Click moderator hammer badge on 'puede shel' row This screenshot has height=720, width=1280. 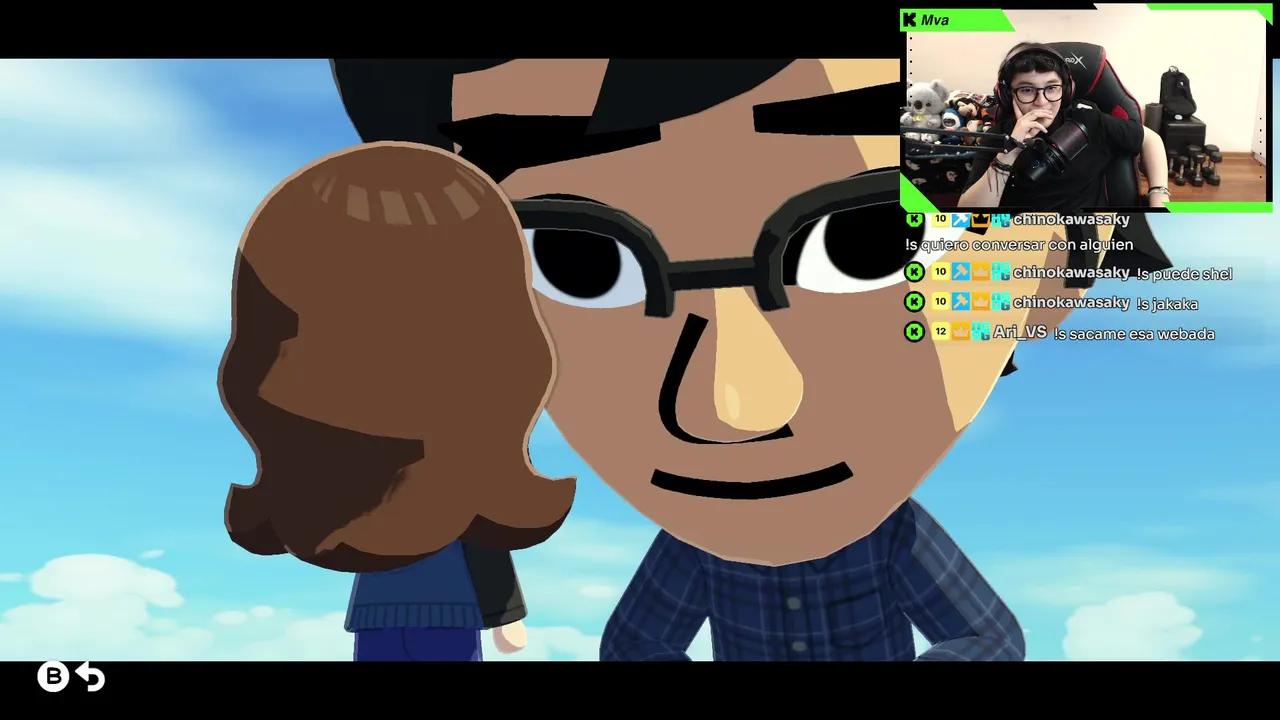click(960, 271)
